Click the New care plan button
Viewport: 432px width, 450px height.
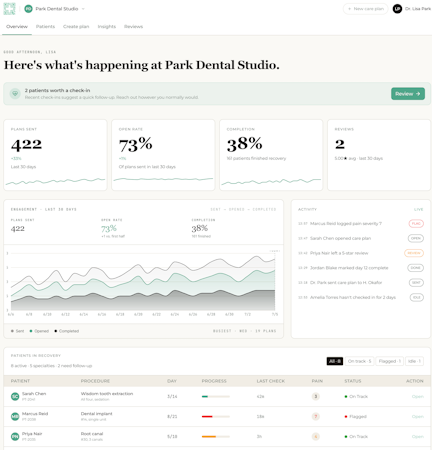pyautogui.click(x=365, y=9)
